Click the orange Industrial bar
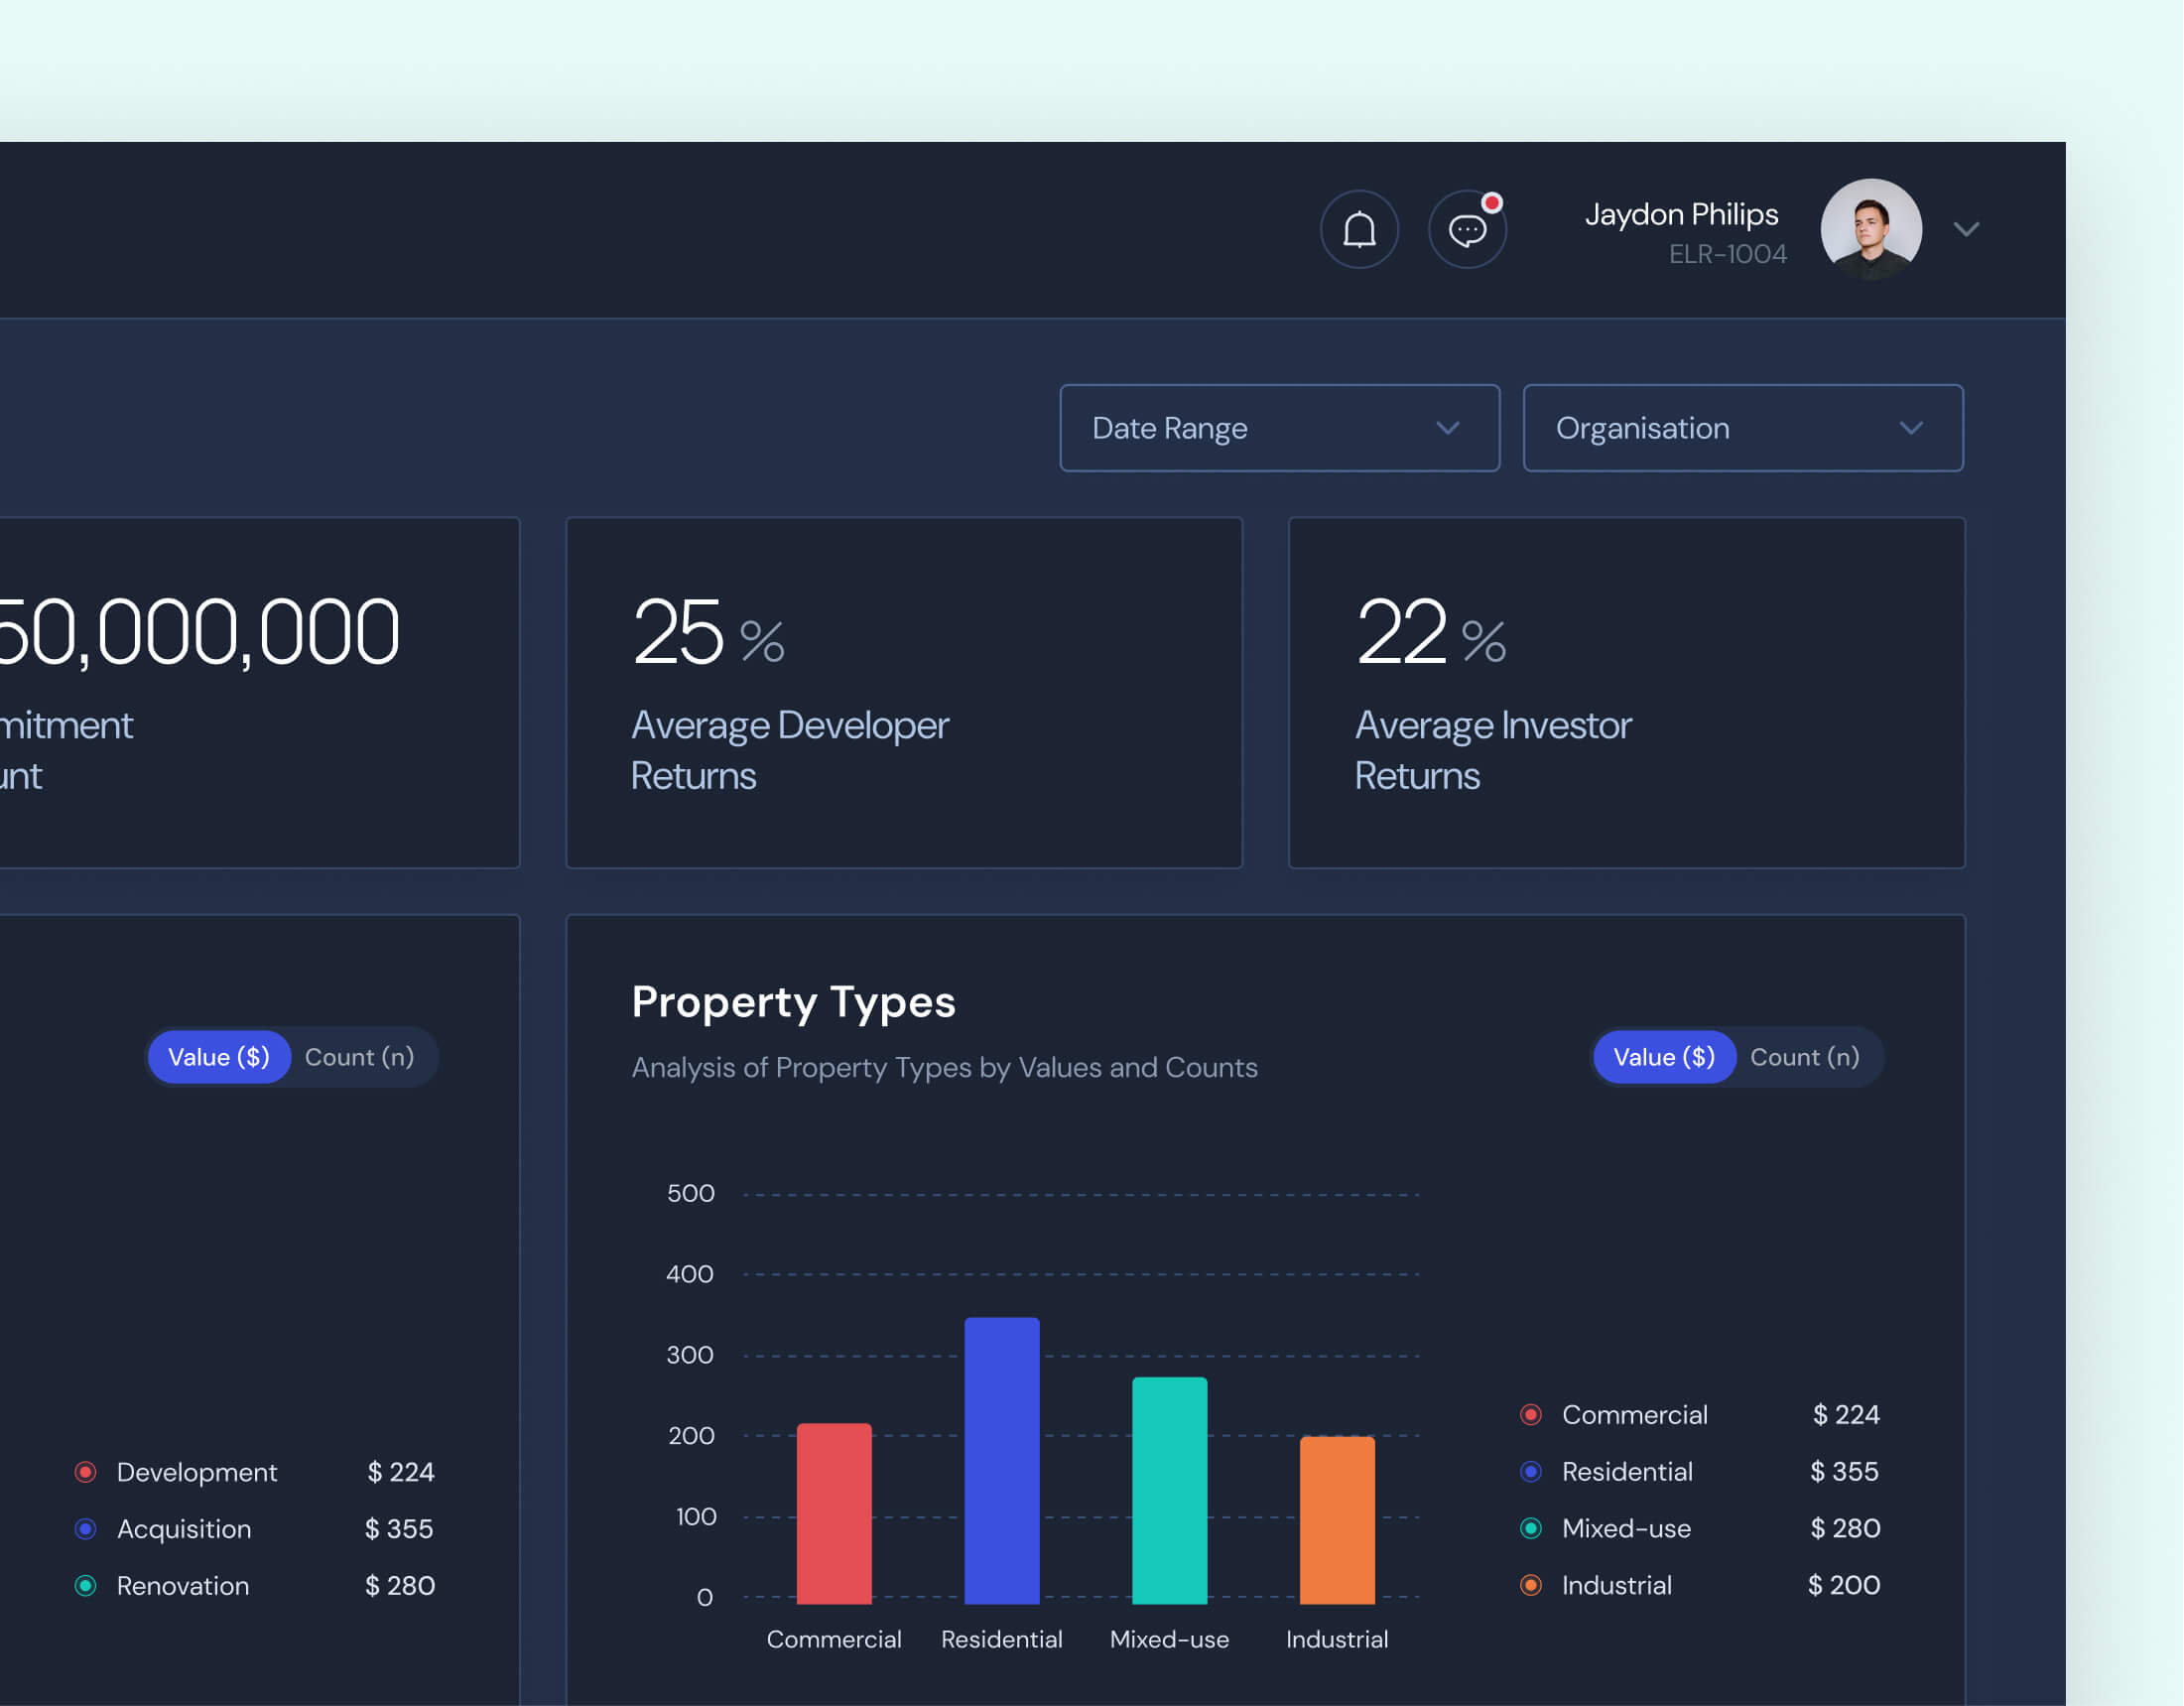The height and width of the screenshot is (1706, 2184). (x=1336, y=1520)
